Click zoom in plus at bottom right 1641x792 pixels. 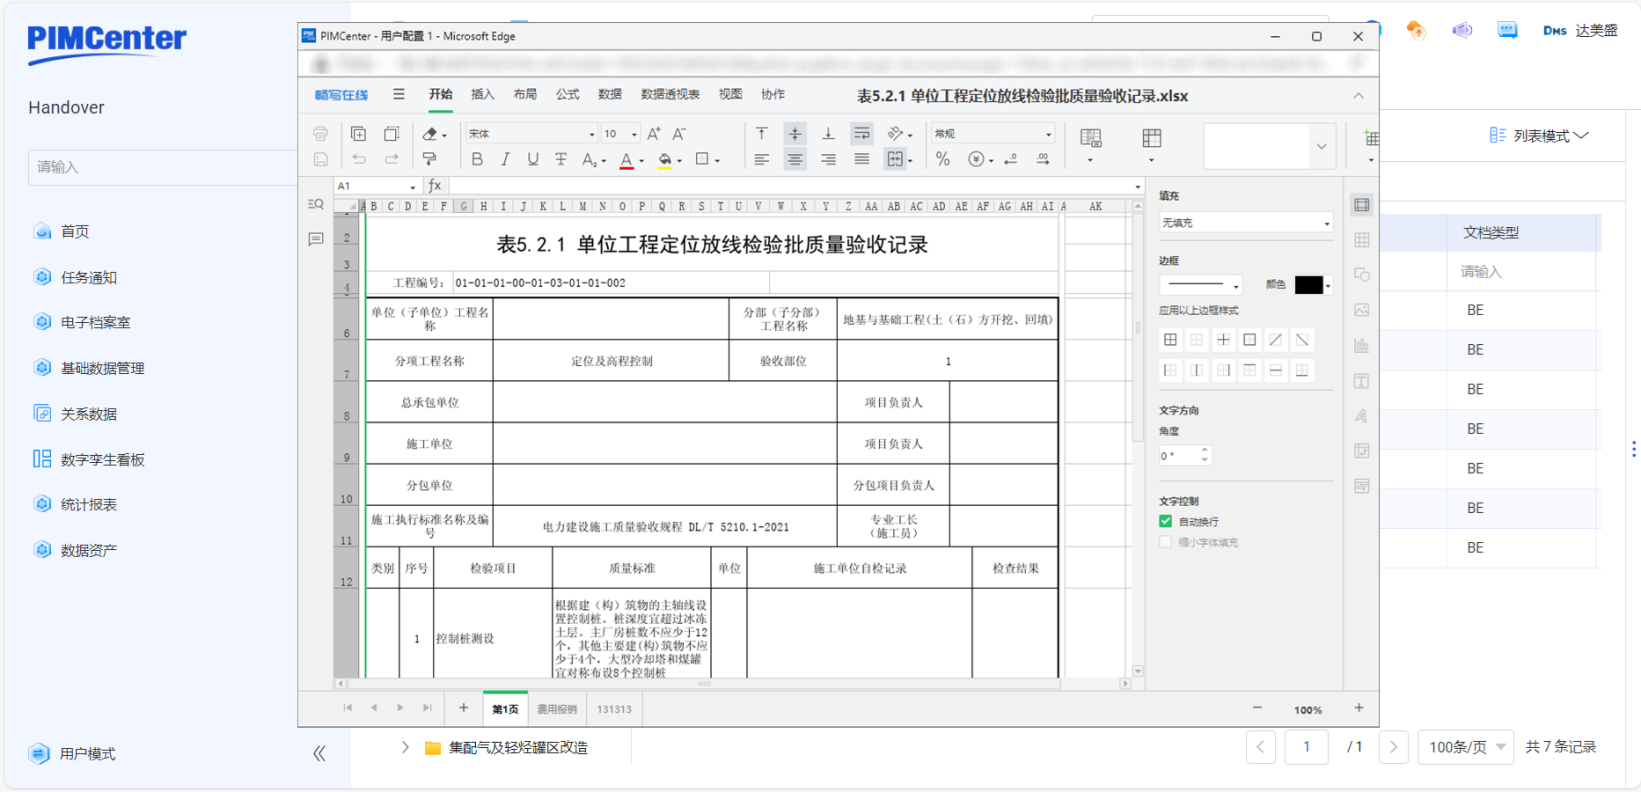point(1359,708)
